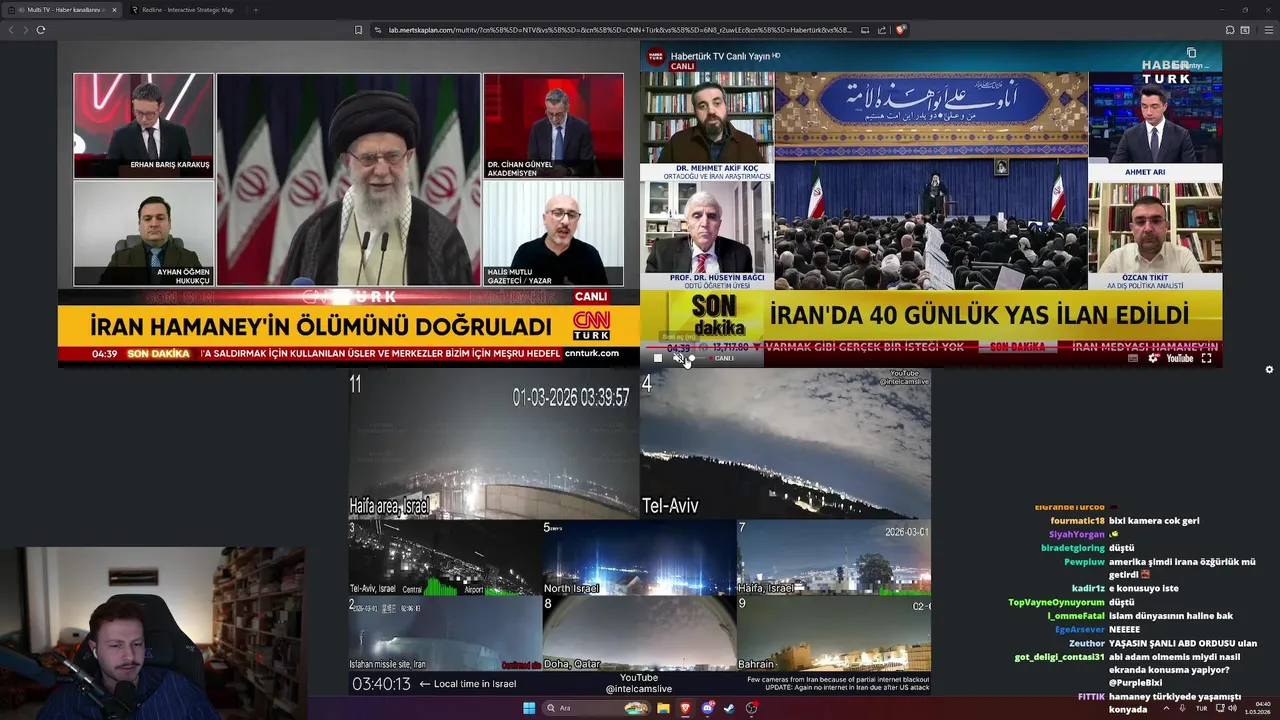This screenshot has width=1280, height=720.
Task: Switch TUR keyboard language indicator
Action: [x=1201, y=708]
